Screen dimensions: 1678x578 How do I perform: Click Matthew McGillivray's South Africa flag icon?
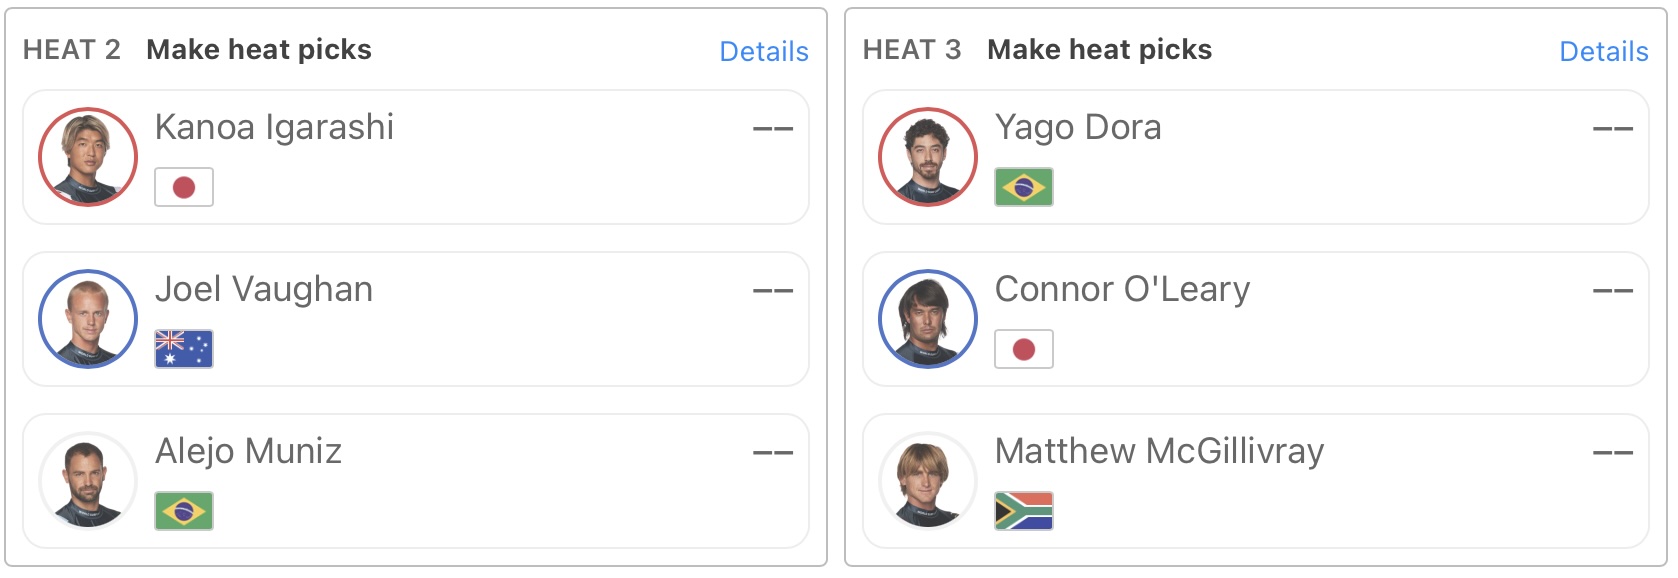1024,511
